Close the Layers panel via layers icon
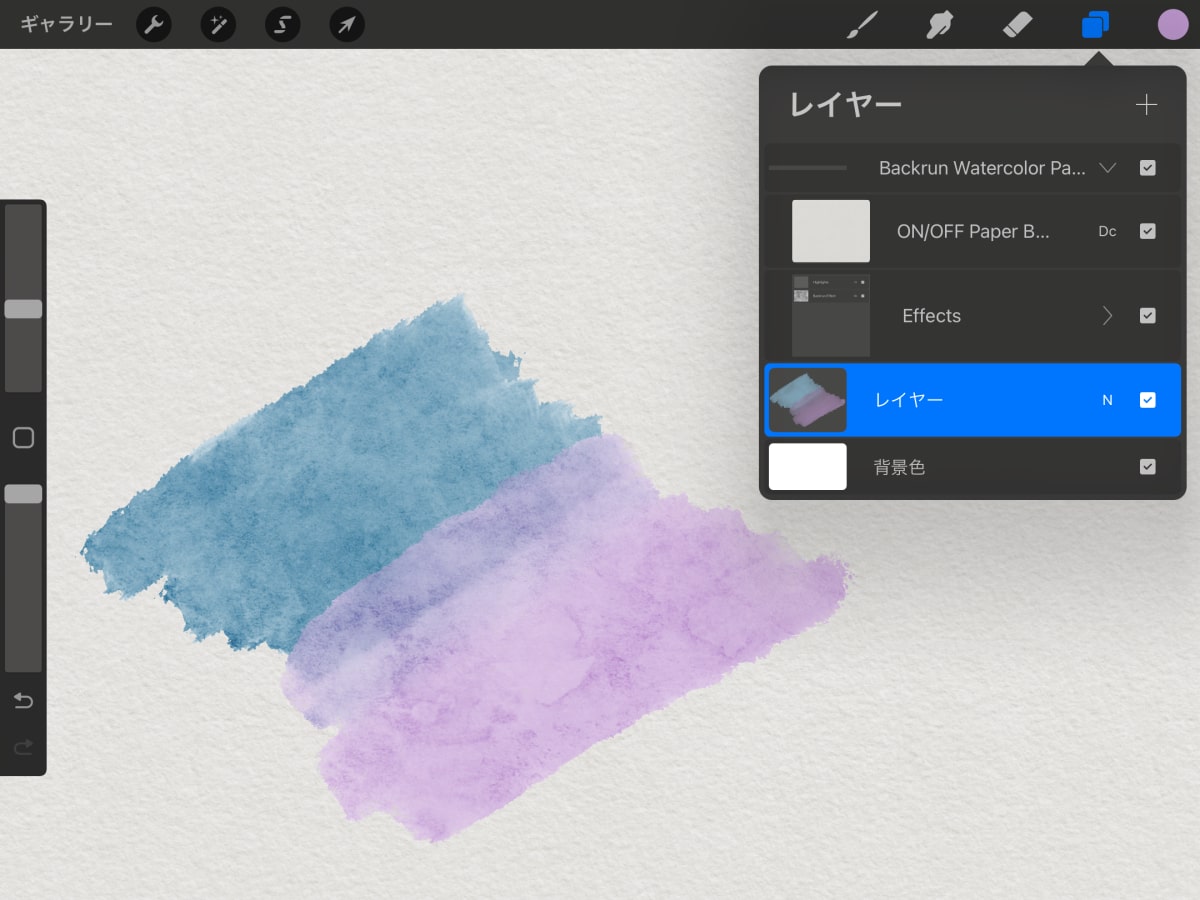 1096,24
